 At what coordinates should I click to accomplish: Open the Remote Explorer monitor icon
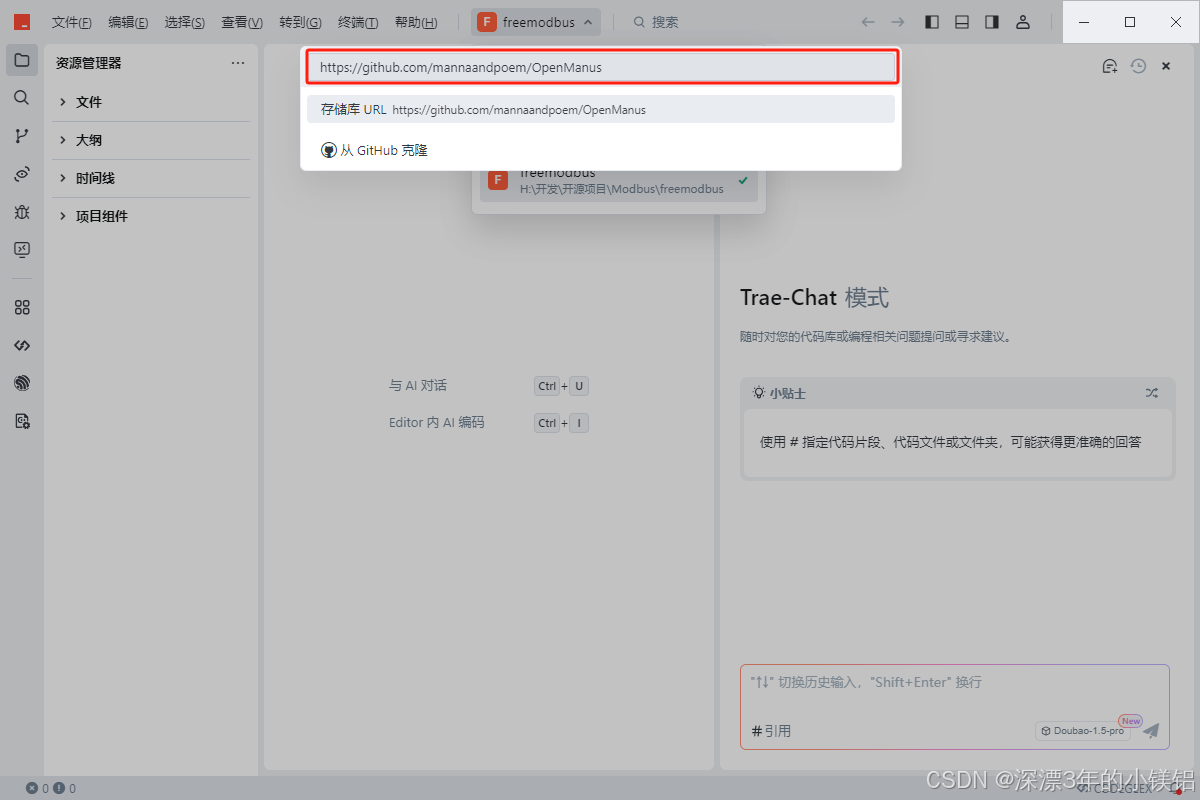22,250
